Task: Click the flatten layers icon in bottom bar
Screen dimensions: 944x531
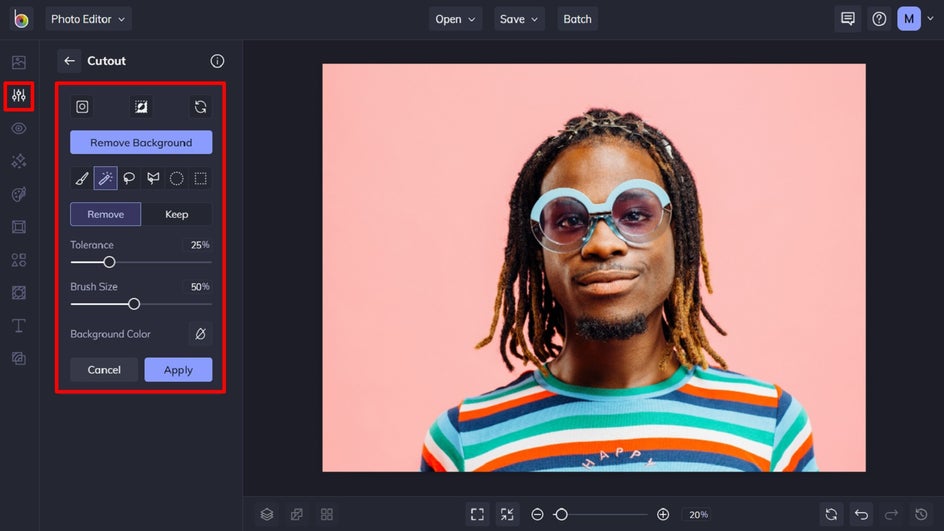Action: (297, 514)
